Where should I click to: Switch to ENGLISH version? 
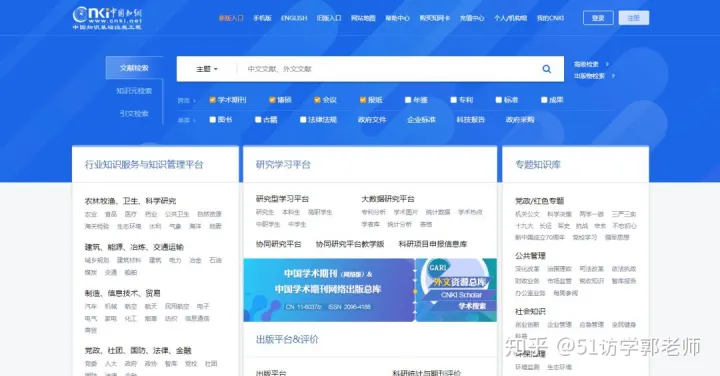(x=294, y=18)
